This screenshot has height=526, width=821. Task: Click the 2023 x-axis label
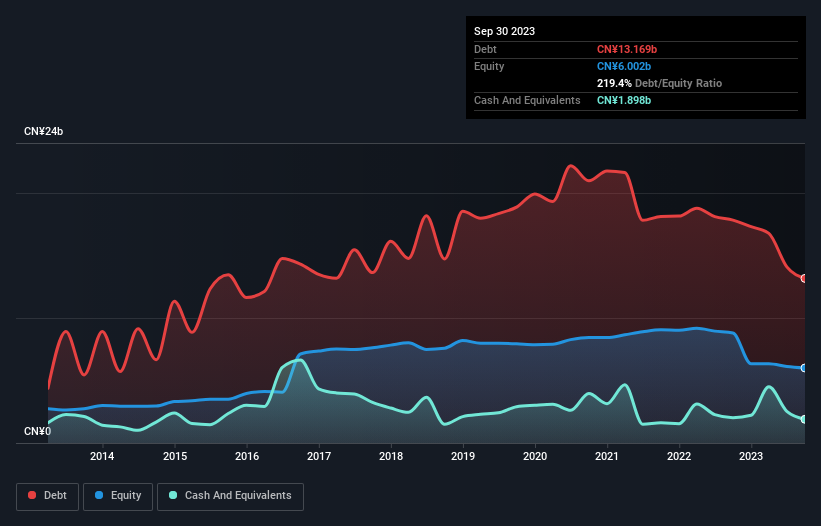pos(751,456)
